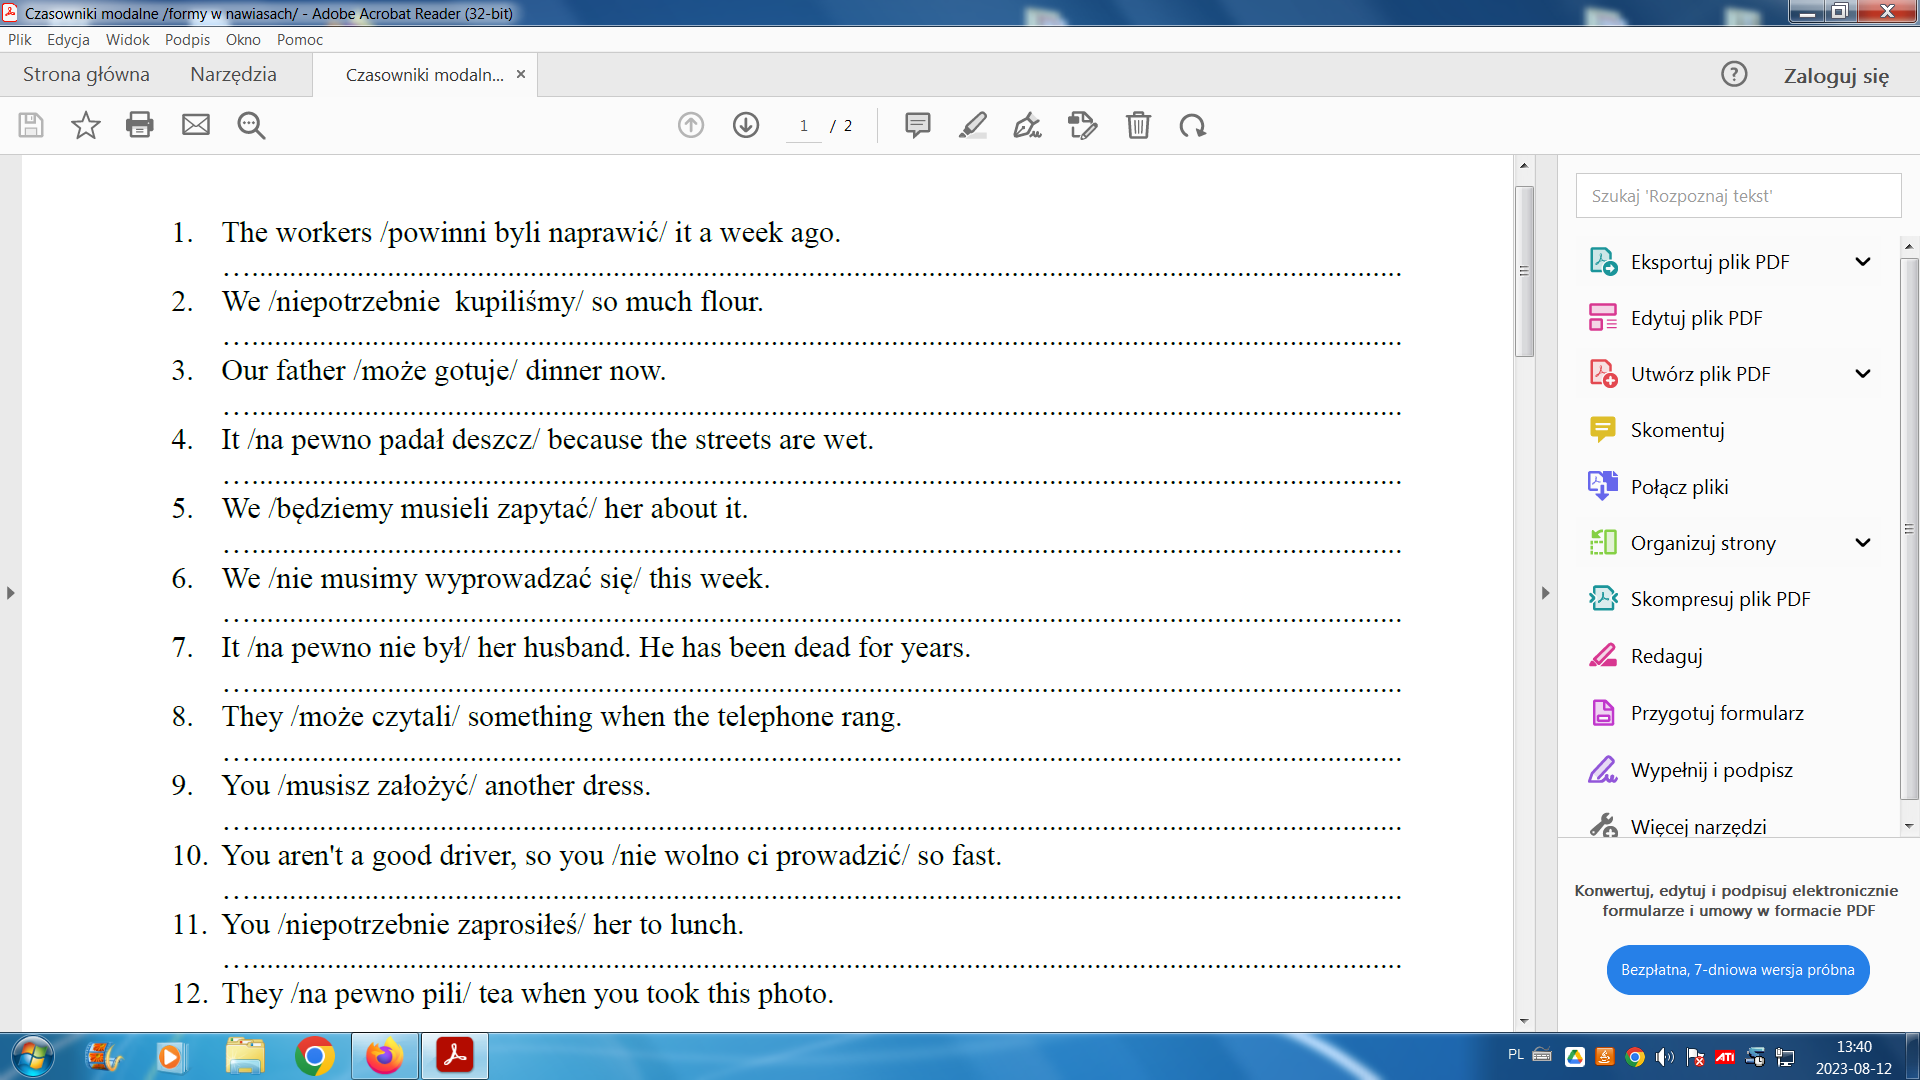Open the find text magnifier
The image size is (1920, 1080).
[251, 125]
